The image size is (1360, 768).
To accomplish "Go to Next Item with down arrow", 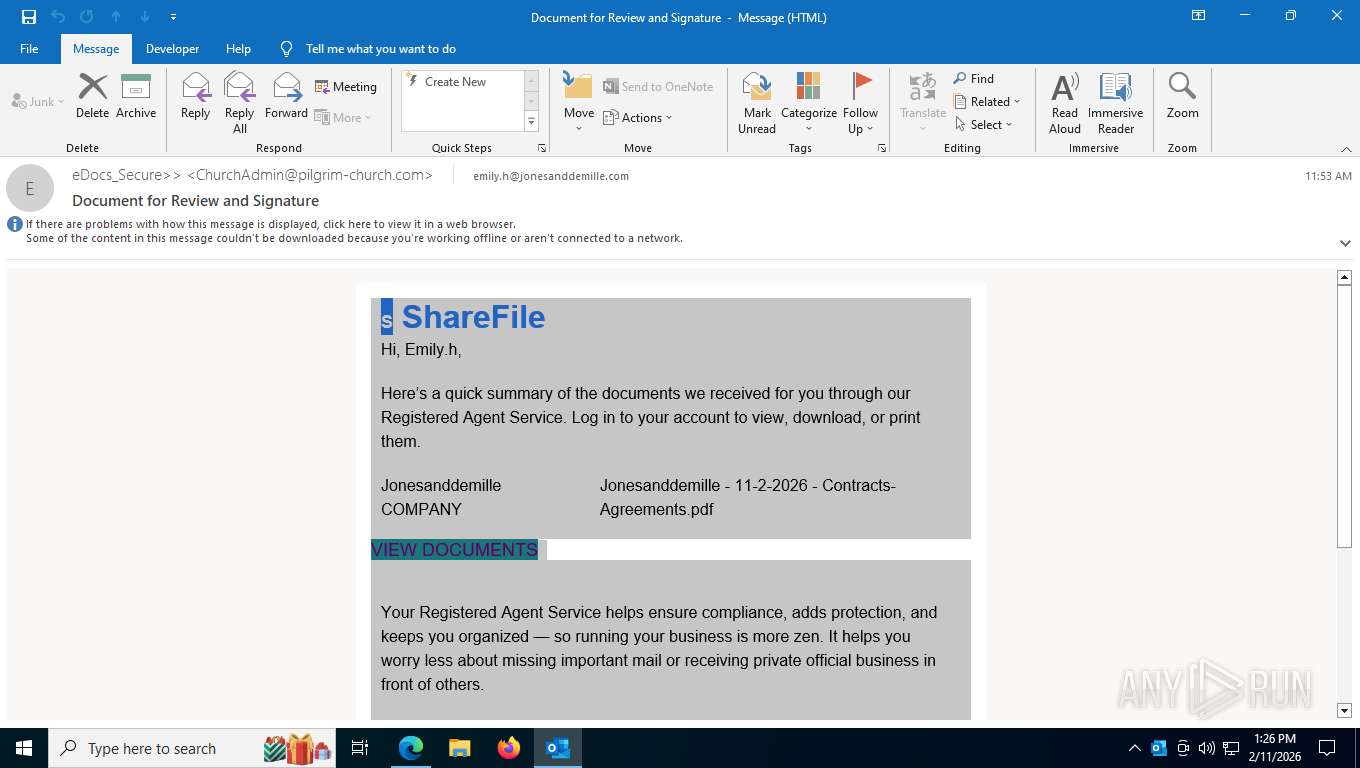I will (x=145, y=17).
